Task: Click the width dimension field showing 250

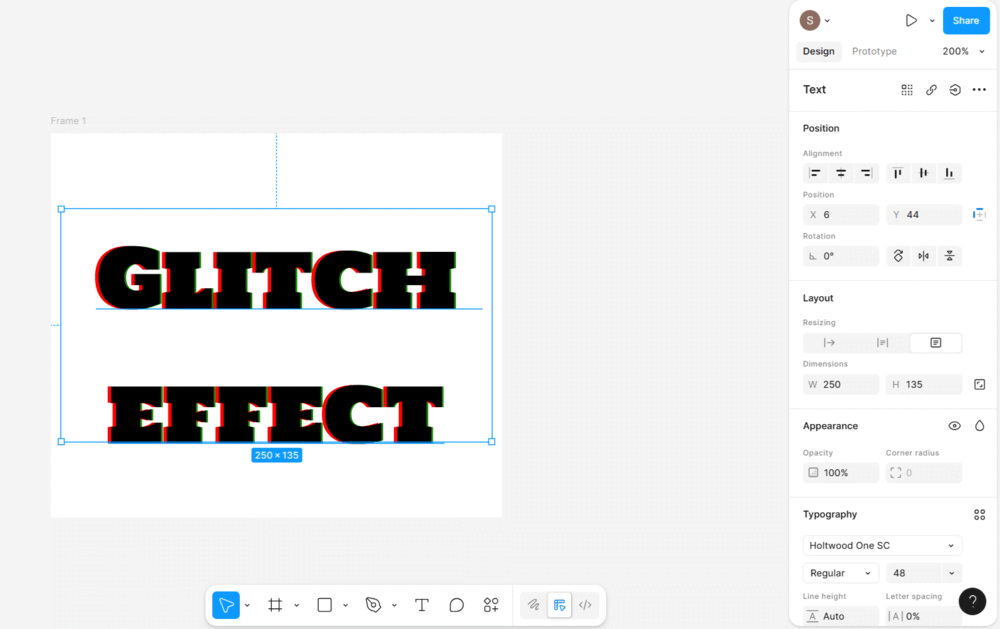Action: 841,384
